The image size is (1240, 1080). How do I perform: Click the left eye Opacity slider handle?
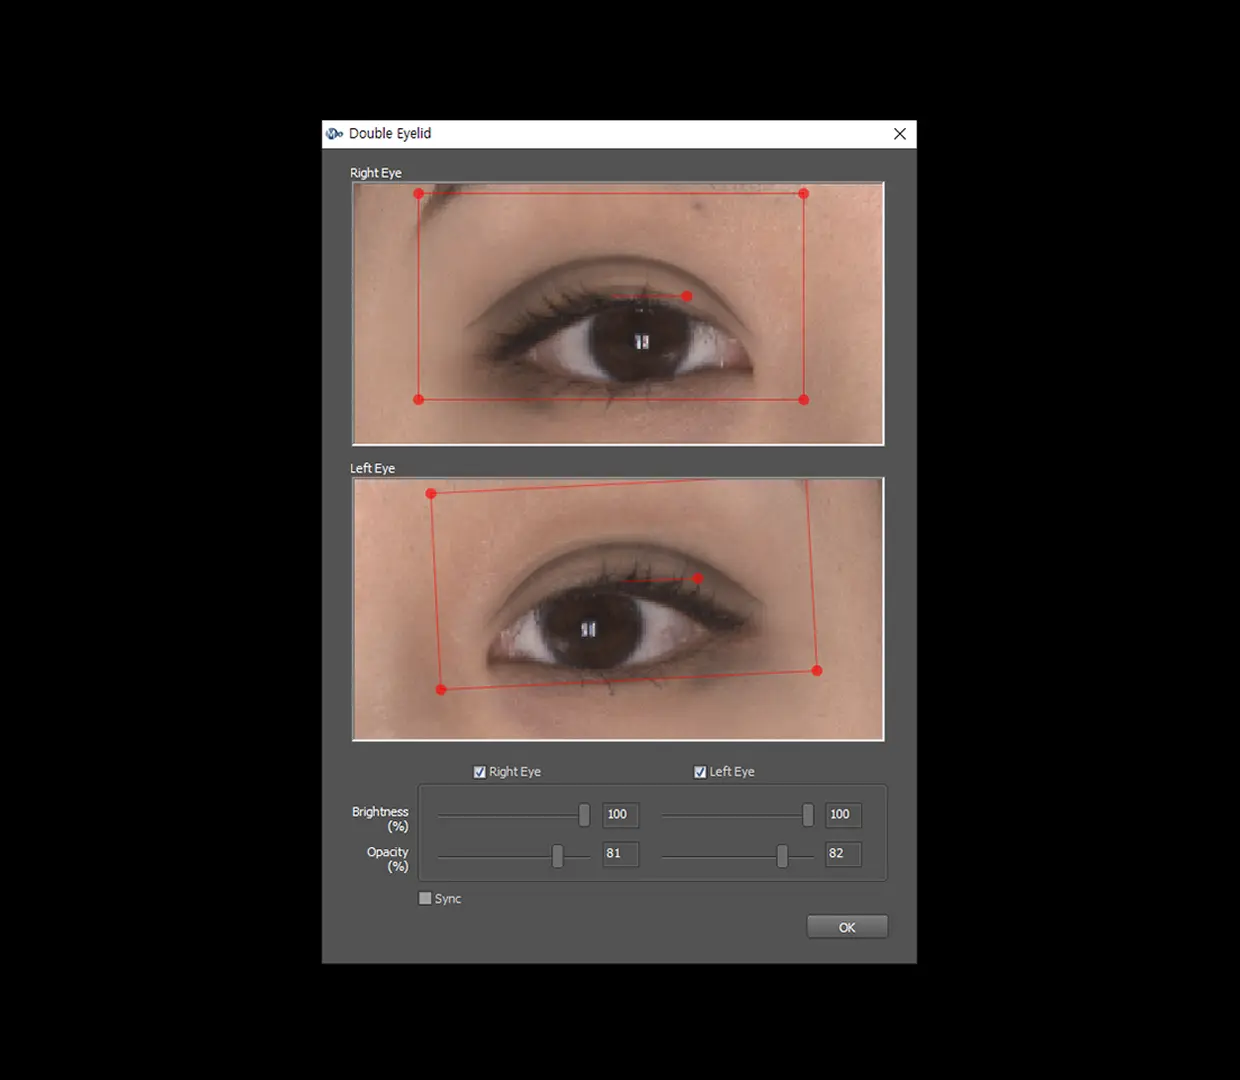[x=782, y=855]
